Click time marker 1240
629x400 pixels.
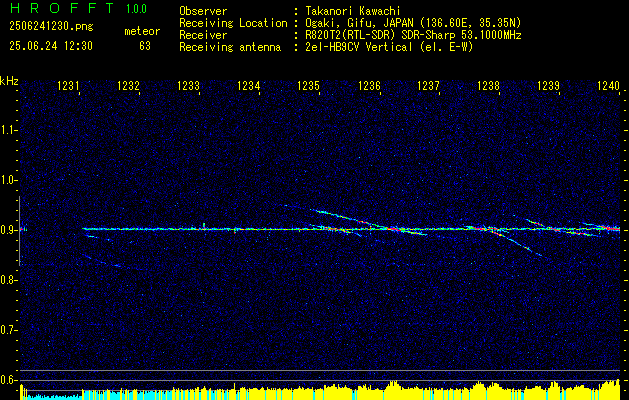(x=609, y=85)
